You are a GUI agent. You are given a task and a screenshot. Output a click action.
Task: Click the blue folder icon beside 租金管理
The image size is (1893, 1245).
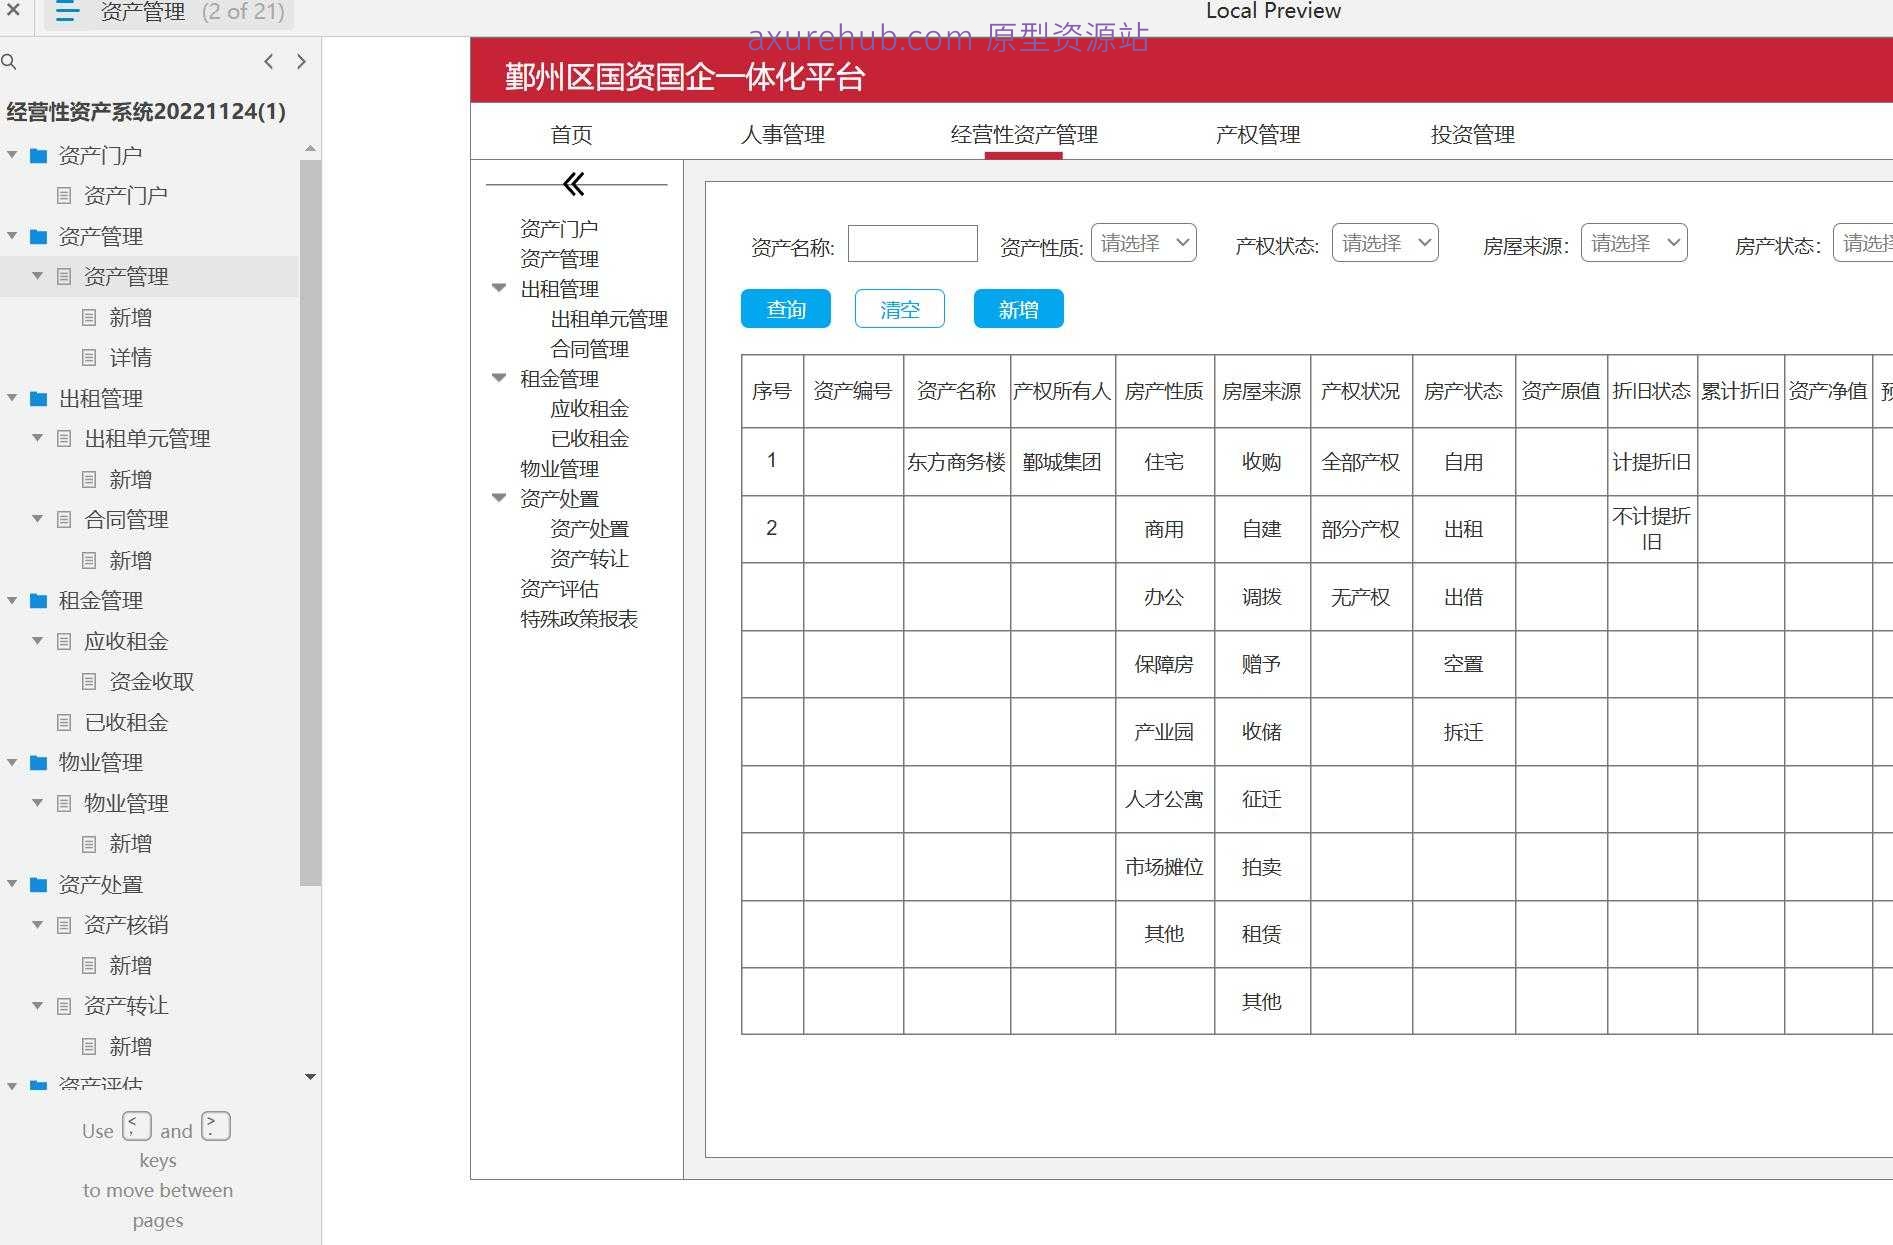[39, 601]
